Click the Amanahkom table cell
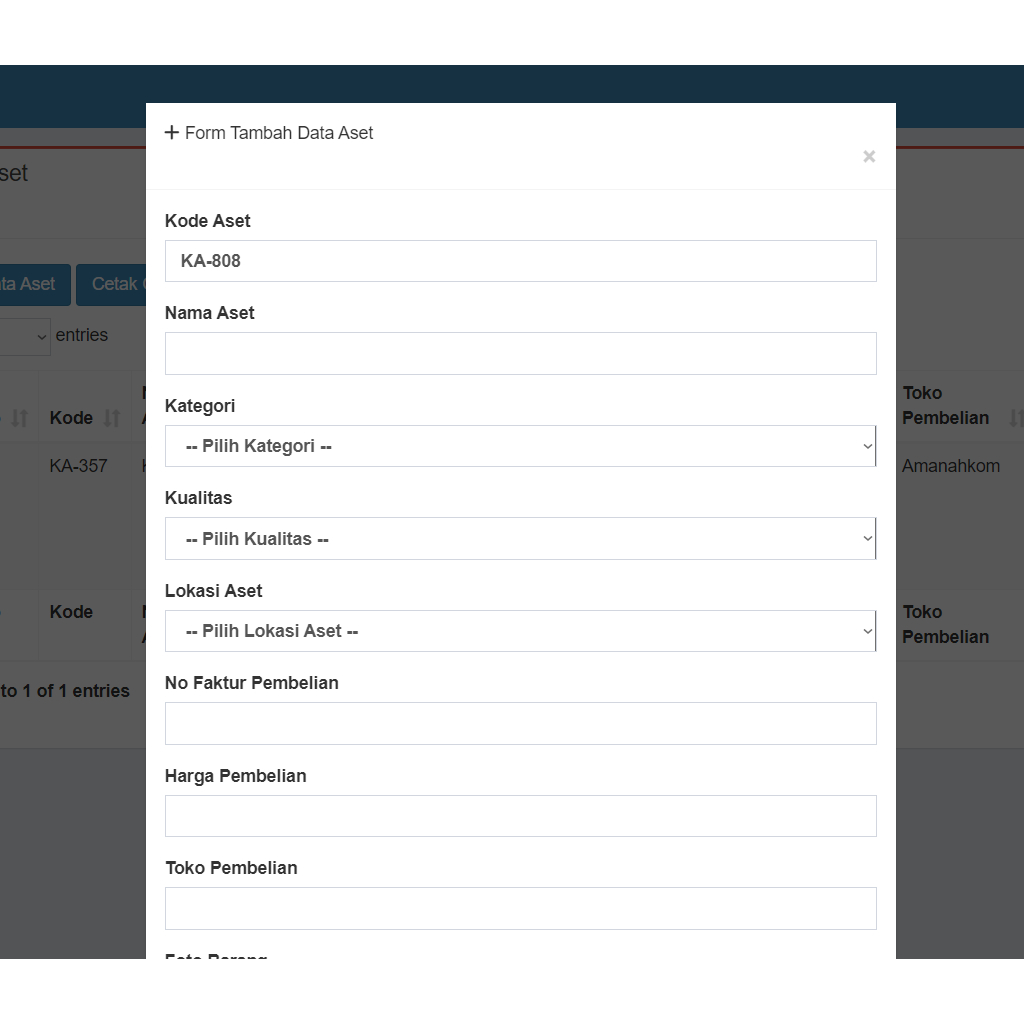 950,466
